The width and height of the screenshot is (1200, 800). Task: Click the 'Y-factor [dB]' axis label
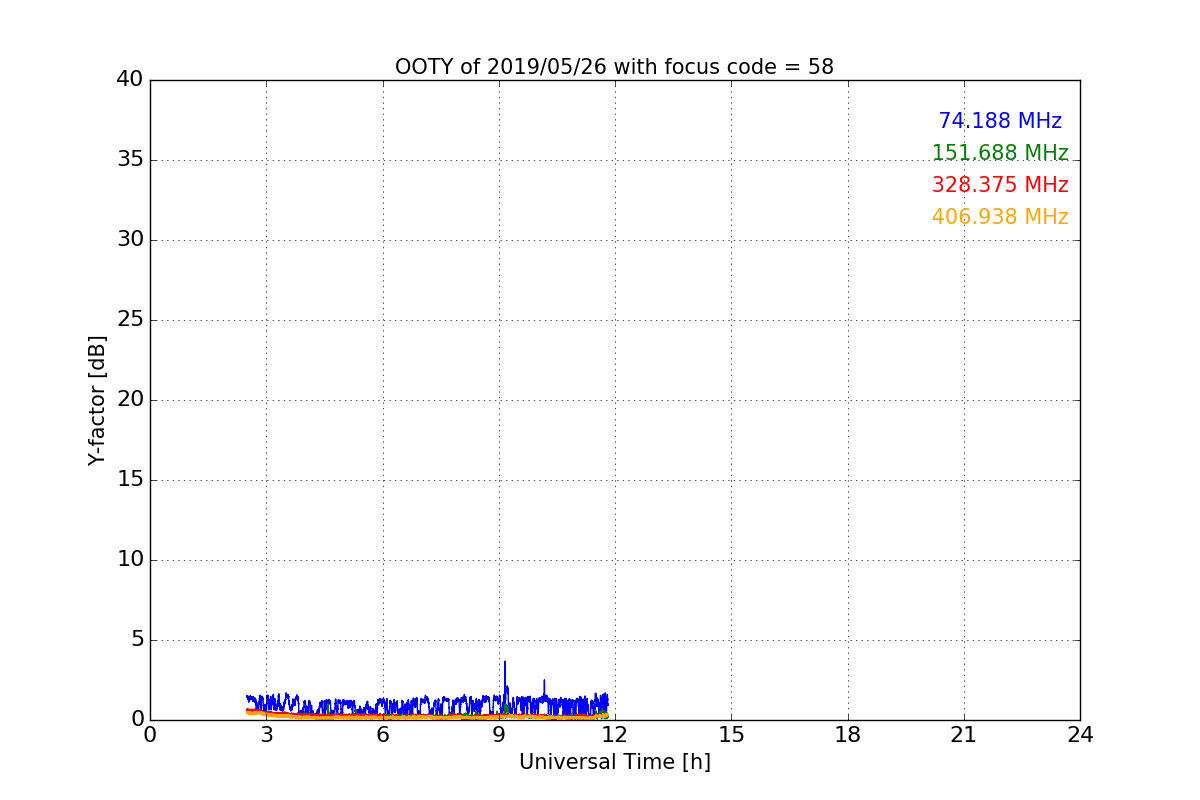(97, 400)
